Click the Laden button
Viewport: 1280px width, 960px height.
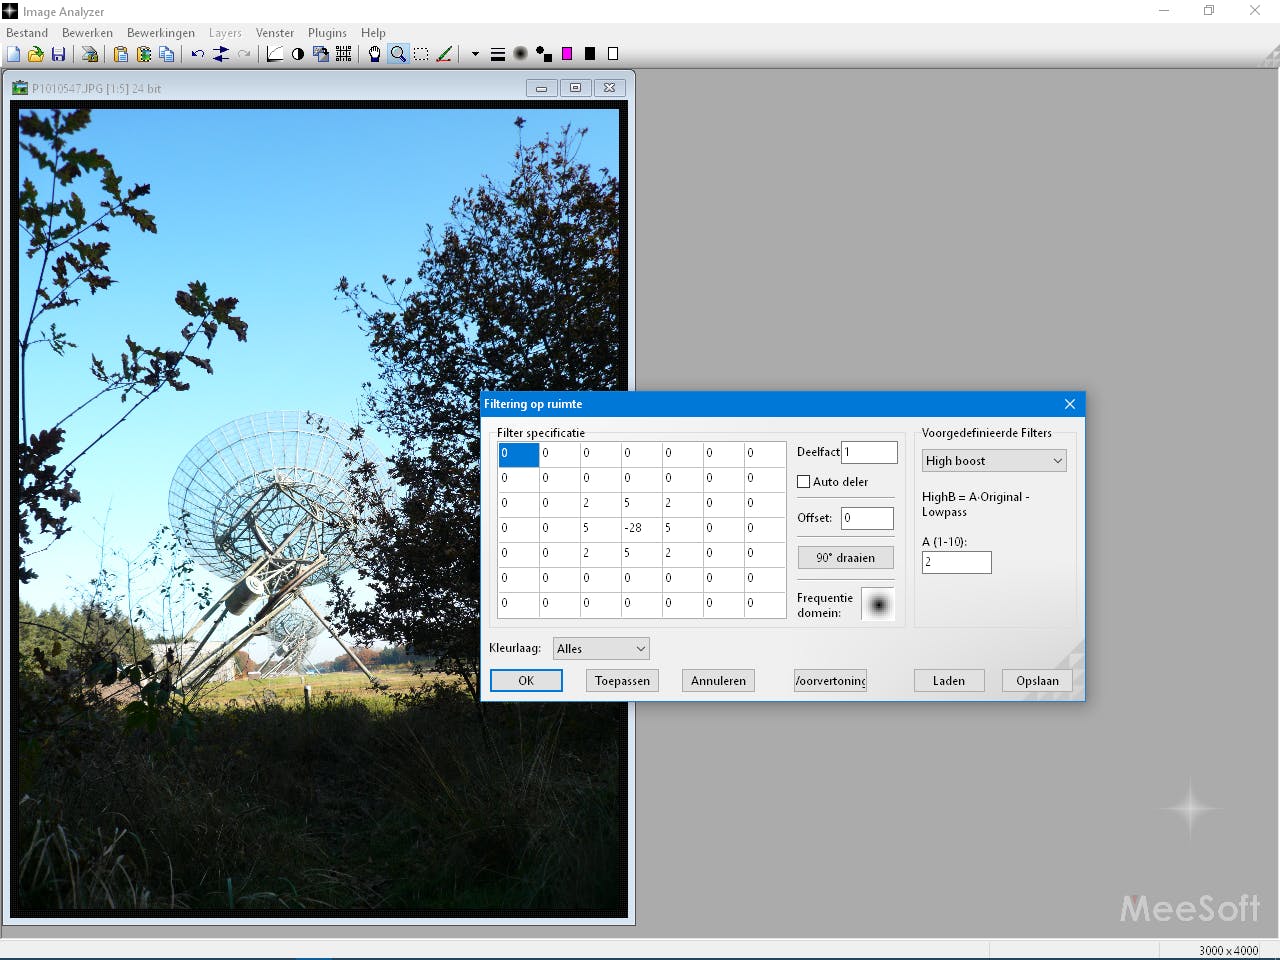(949, 681)
